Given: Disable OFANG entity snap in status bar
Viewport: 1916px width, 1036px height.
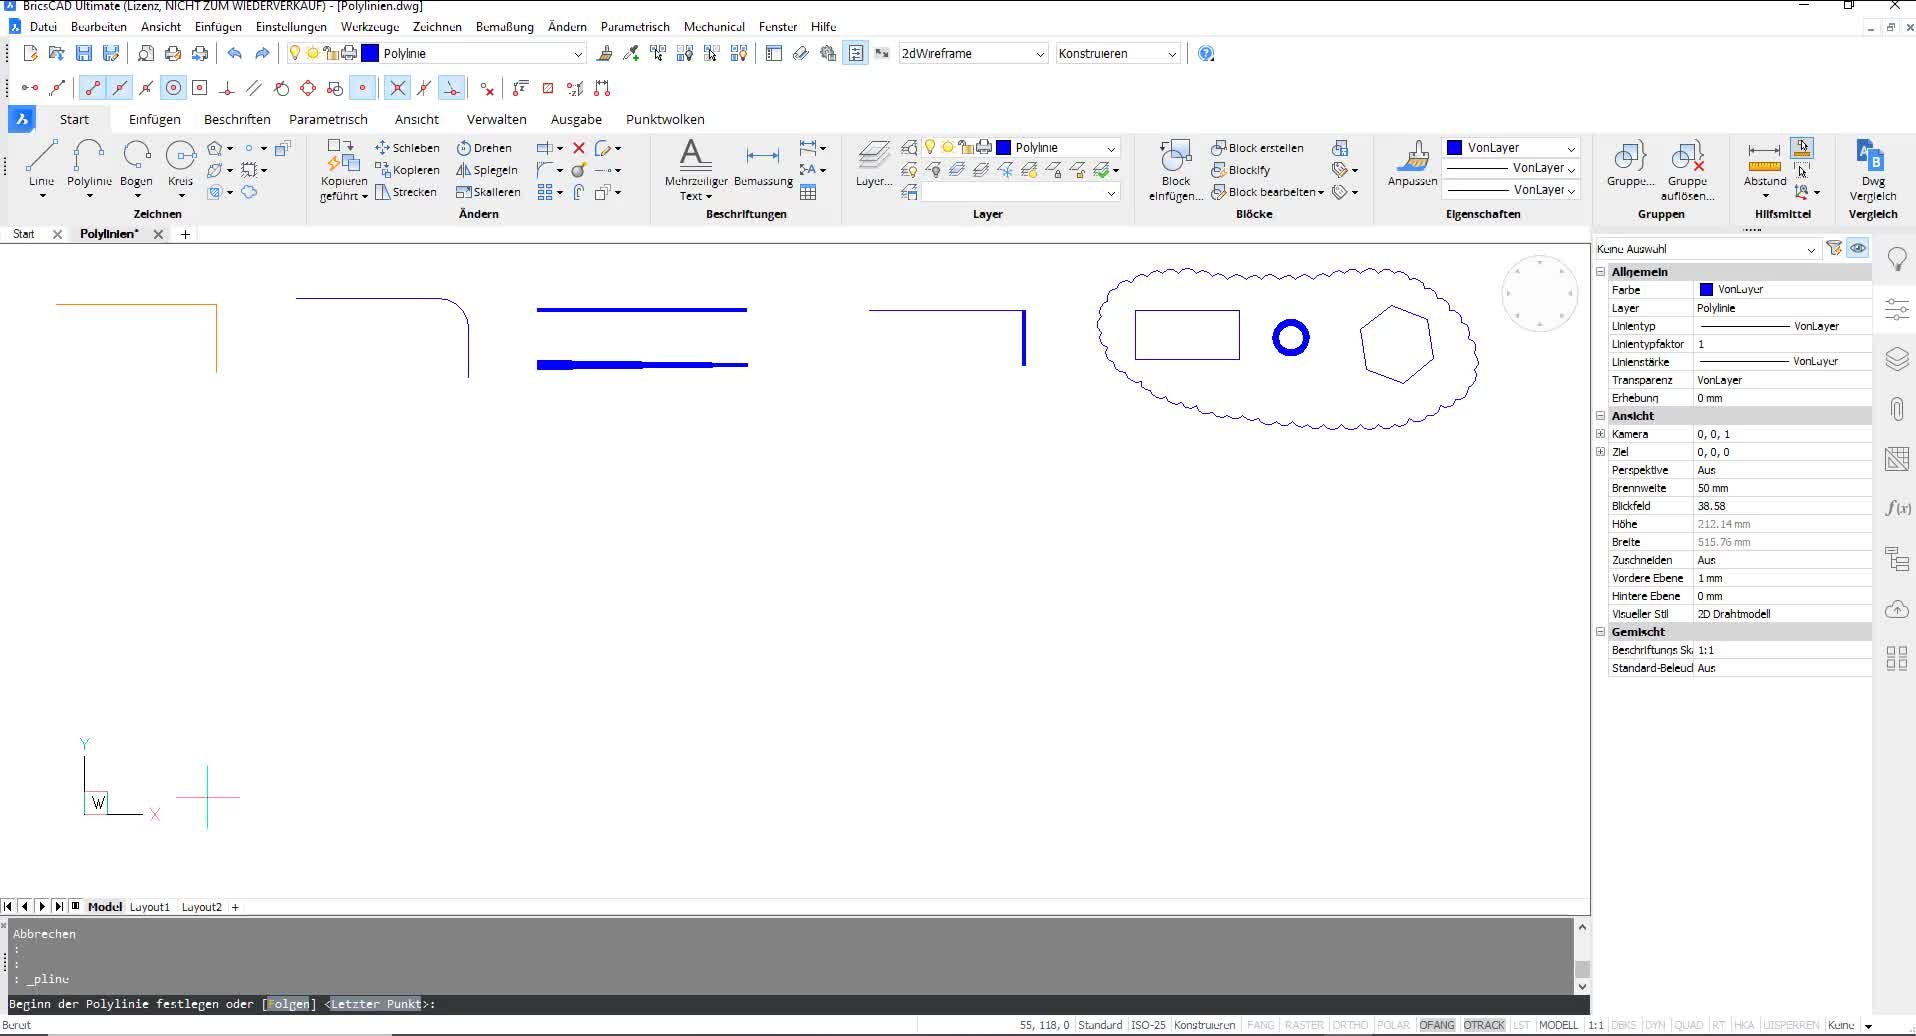Looking at the screenshot, I should tap(1437, 1025).
